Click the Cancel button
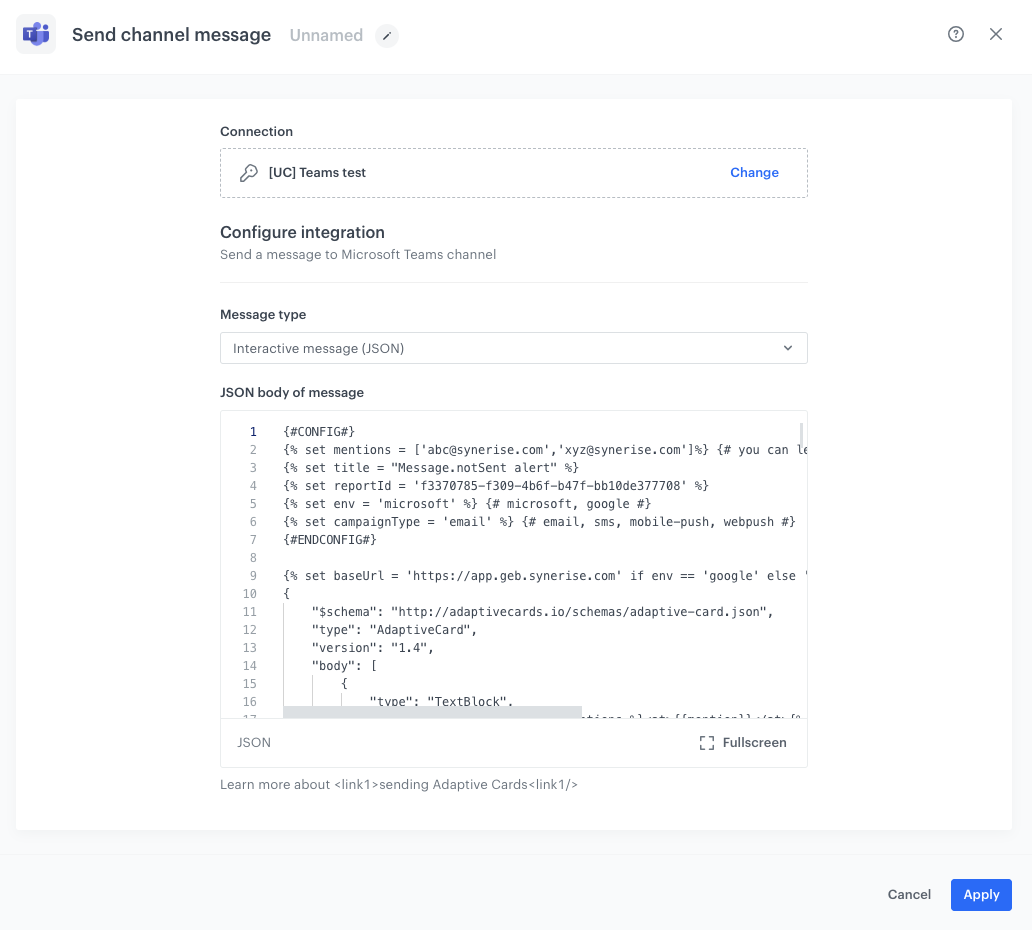The width and height of the screenshot is (1032, 930). [908, 894]
